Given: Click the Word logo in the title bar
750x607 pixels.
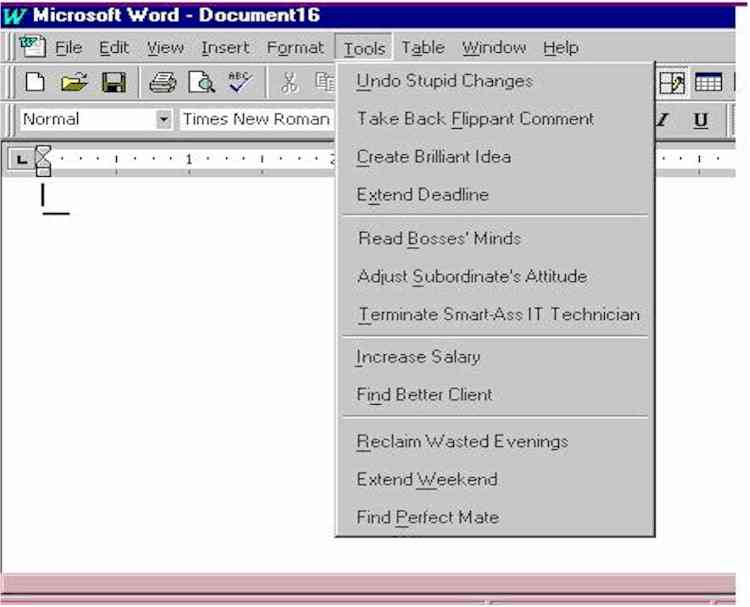Looking at the screenshot, I should click(14, 15).
